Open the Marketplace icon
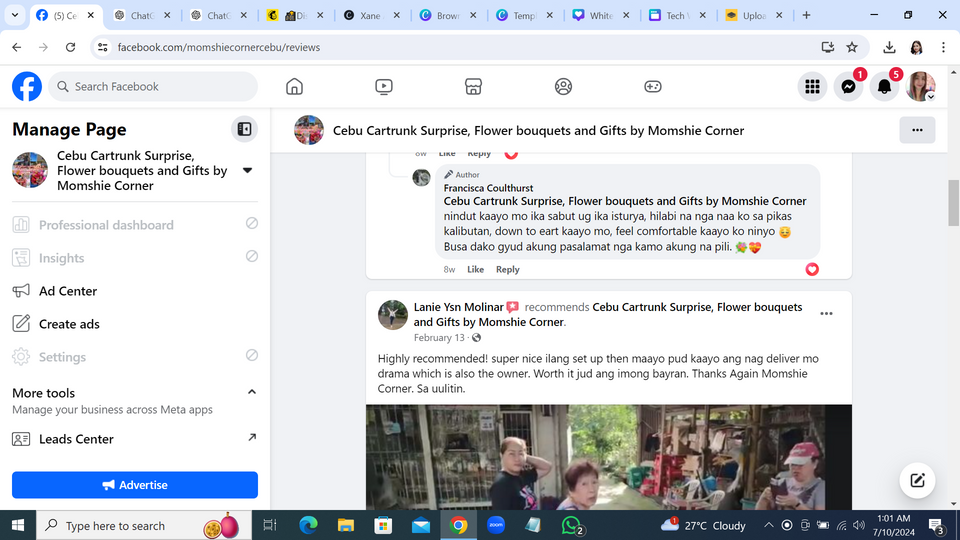 (474, 87)
